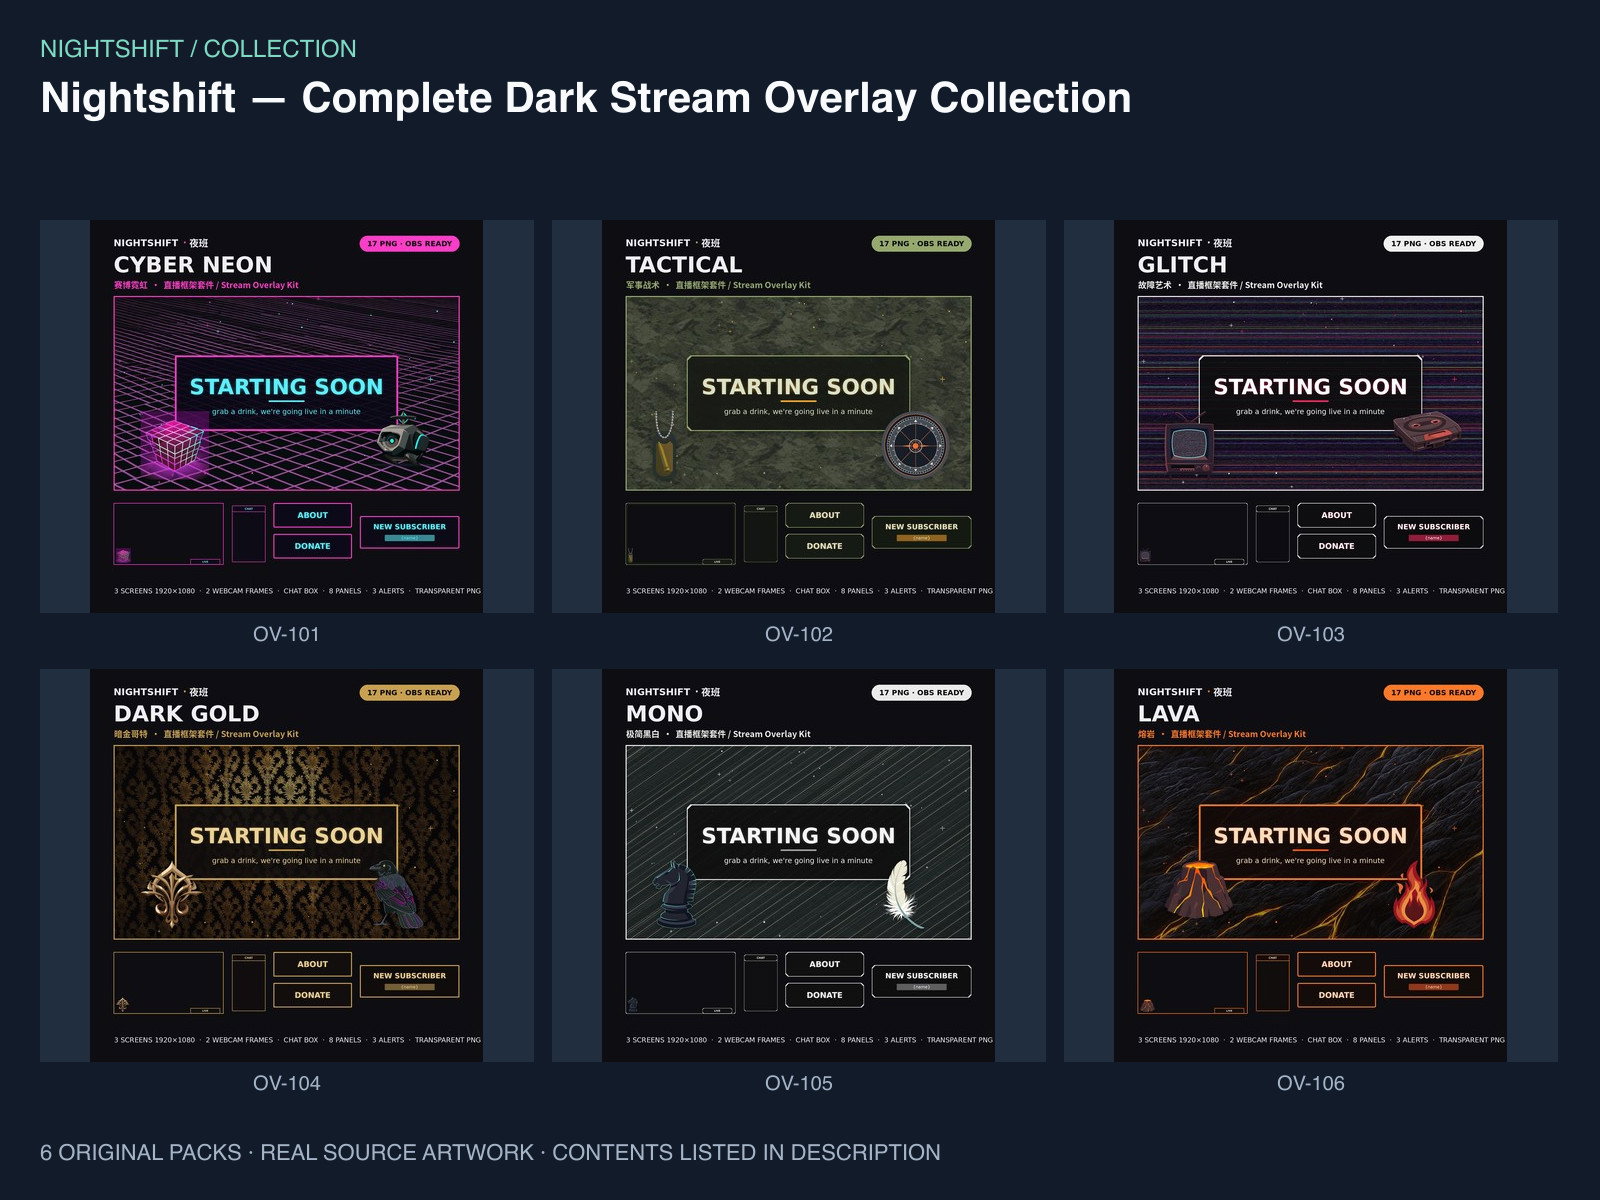Click the retro TV in Glitch preview
This screenshot has width=1600, height=1200.
click(x=1189, y=444)
